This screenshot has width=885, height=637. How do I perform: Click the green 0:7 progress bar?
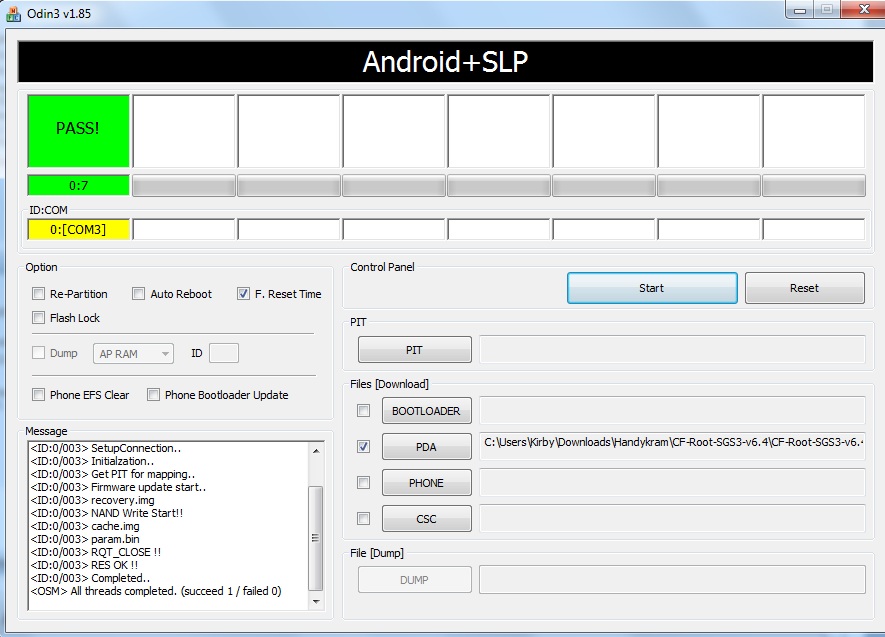pyautogui.click(x=78, y=185)
